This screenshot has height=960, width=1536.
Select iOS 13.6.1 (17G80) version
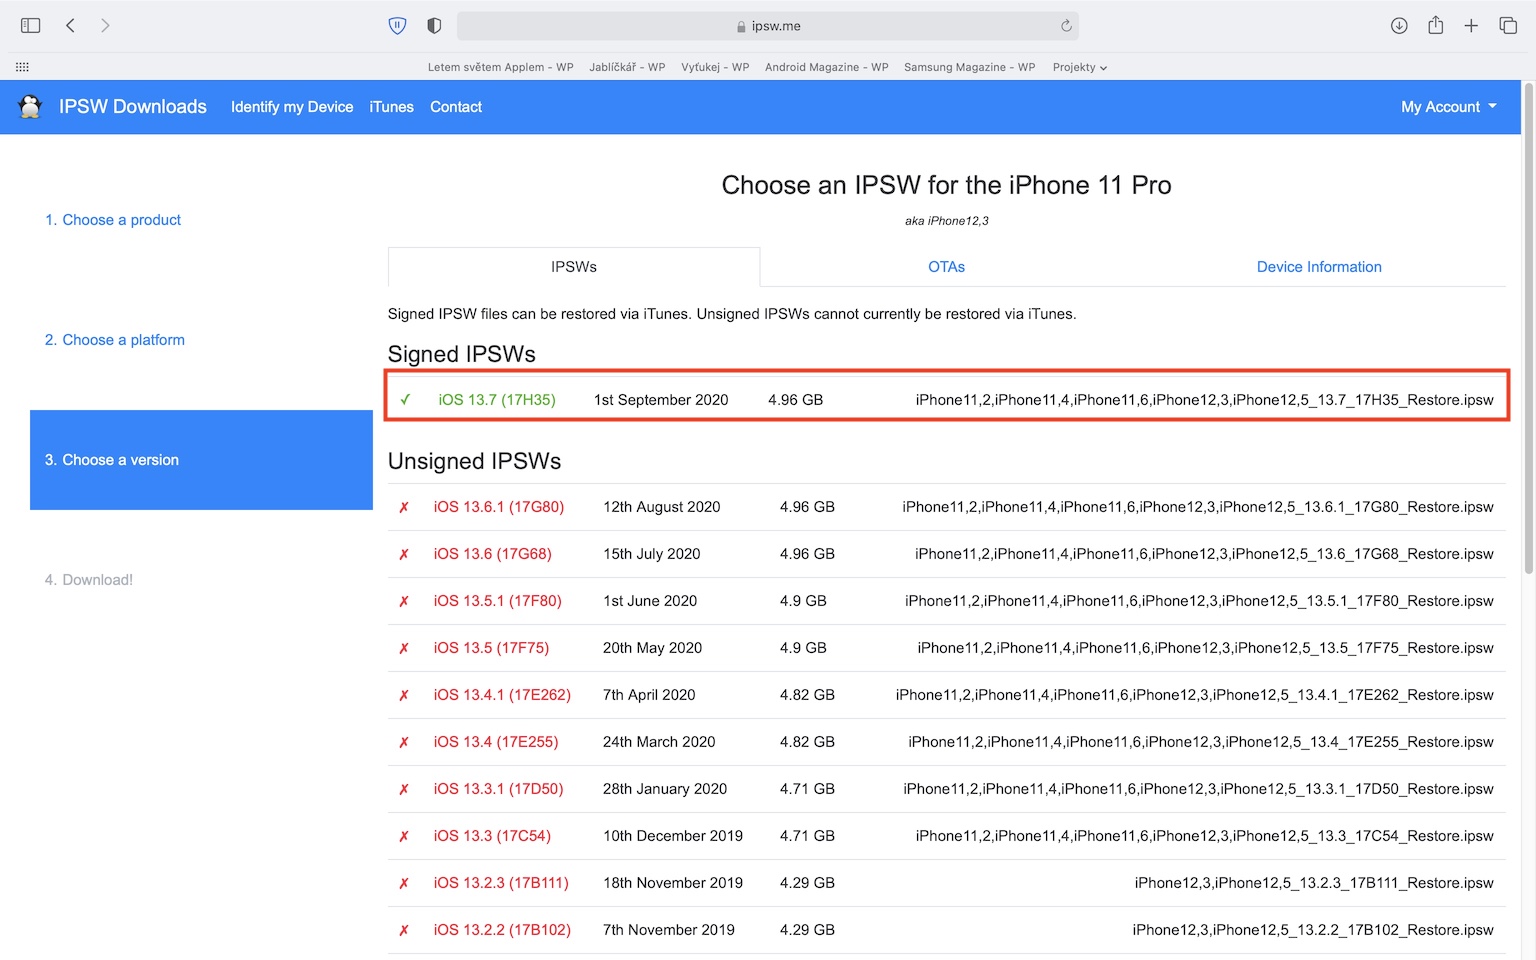point(499,507)
